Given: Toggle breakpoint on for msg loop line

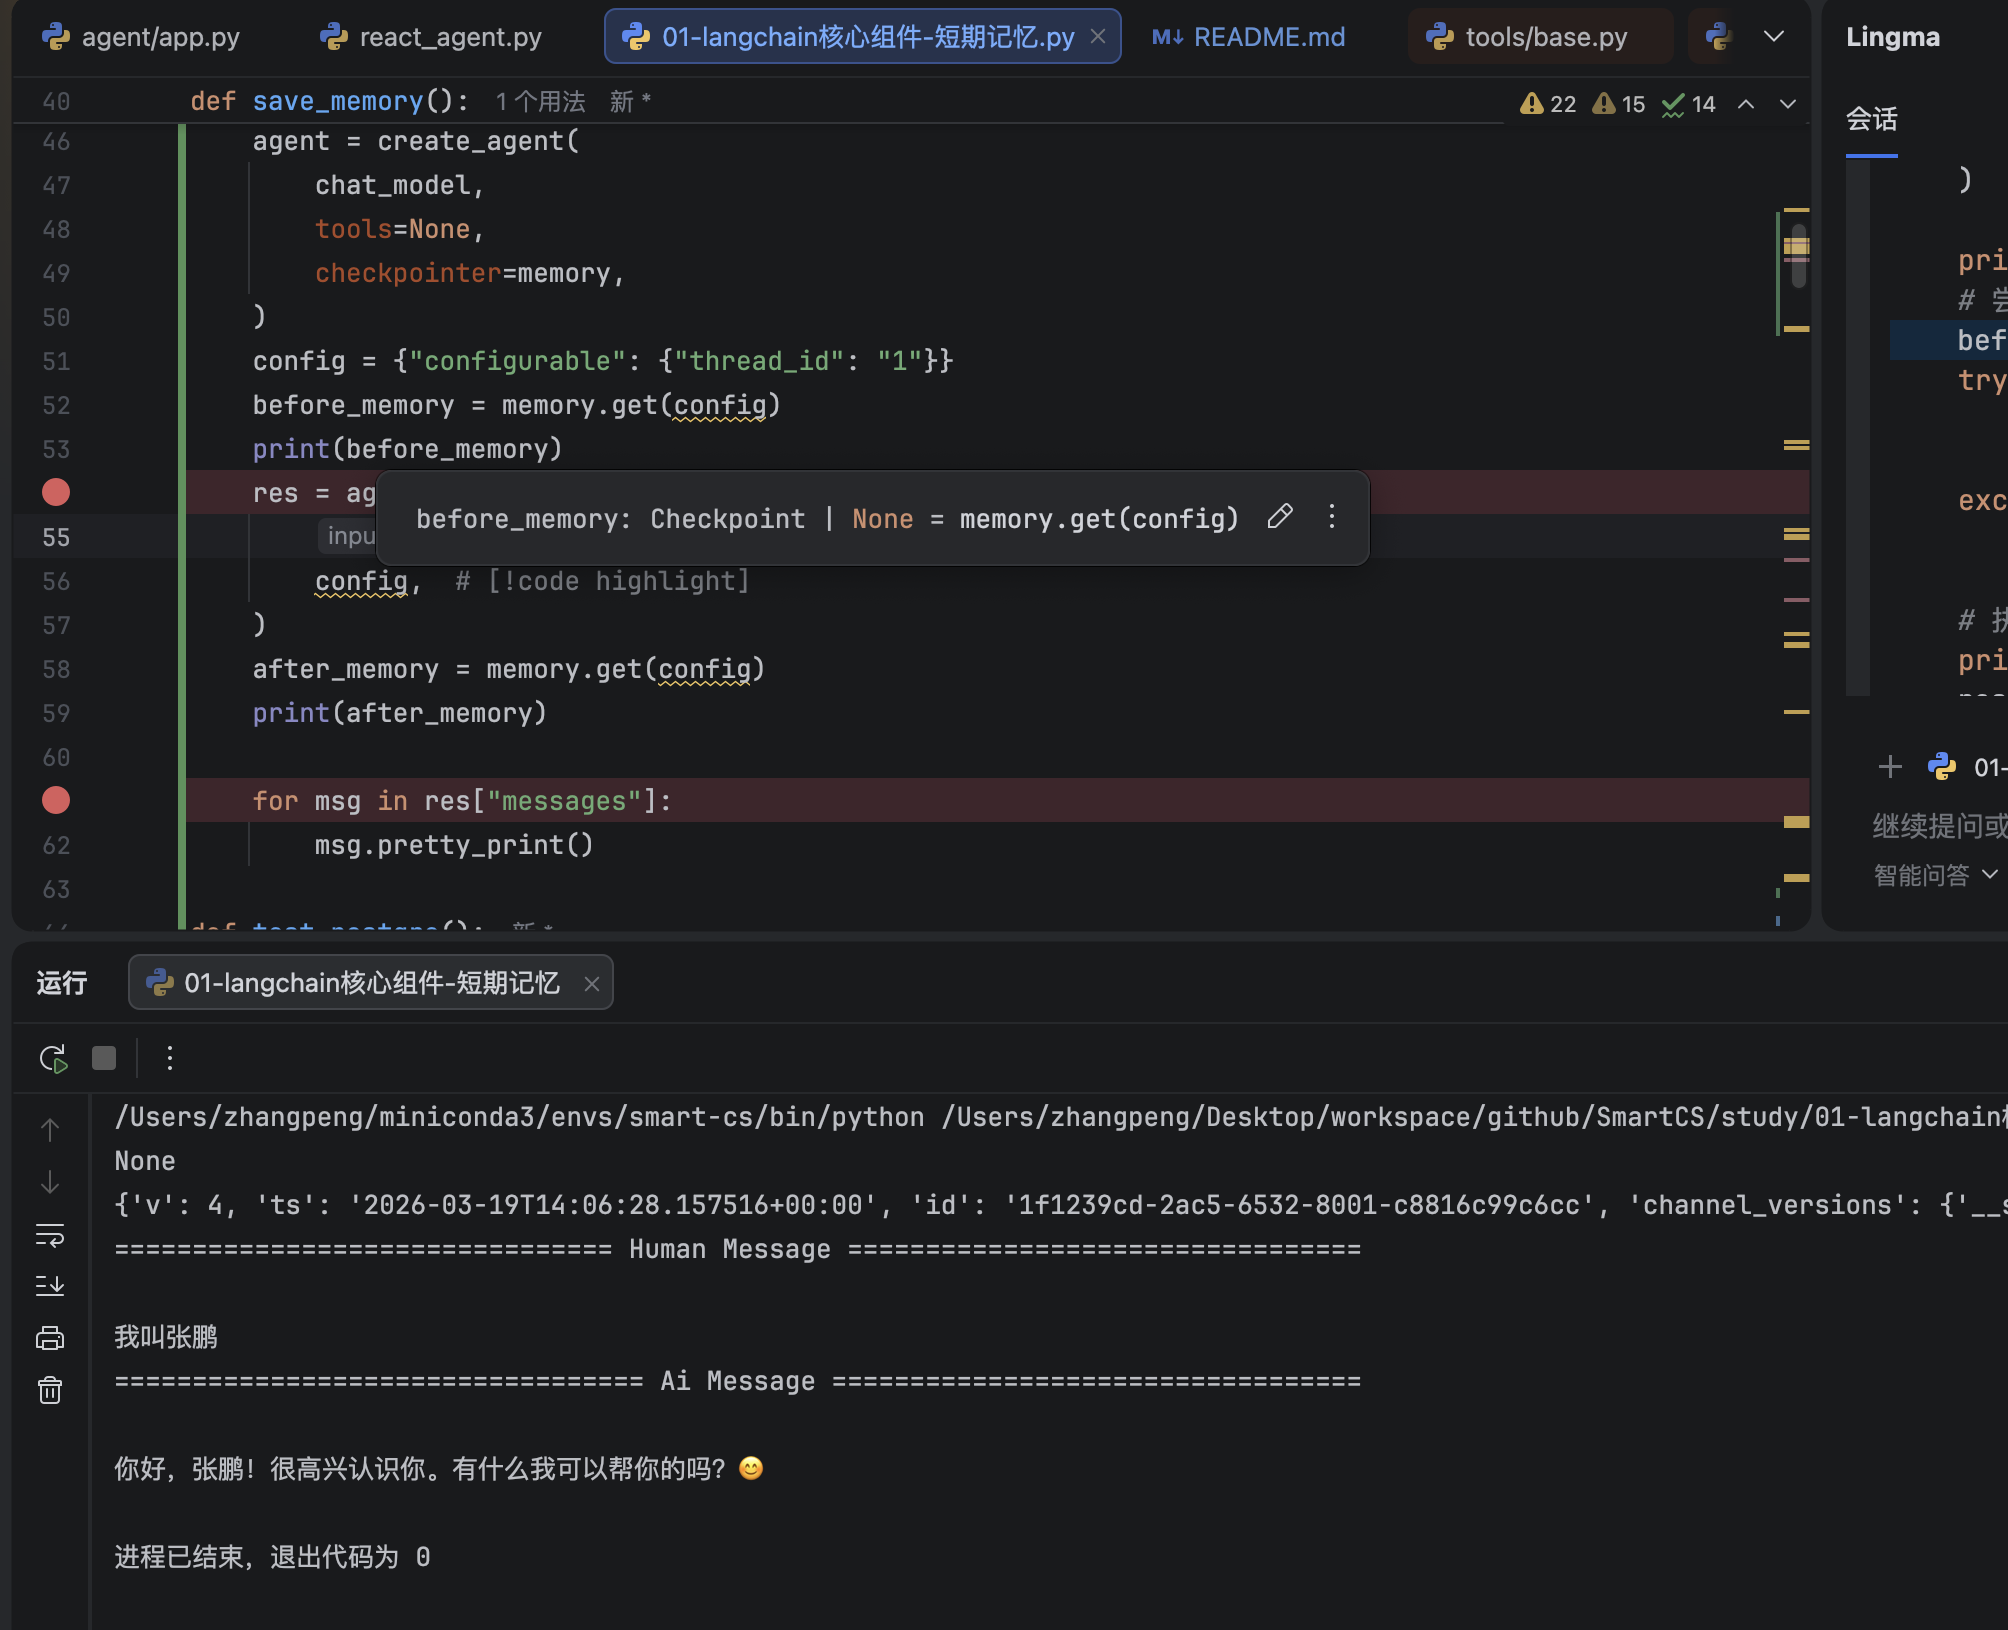Looking at the screenshot, I should point(56,800).
